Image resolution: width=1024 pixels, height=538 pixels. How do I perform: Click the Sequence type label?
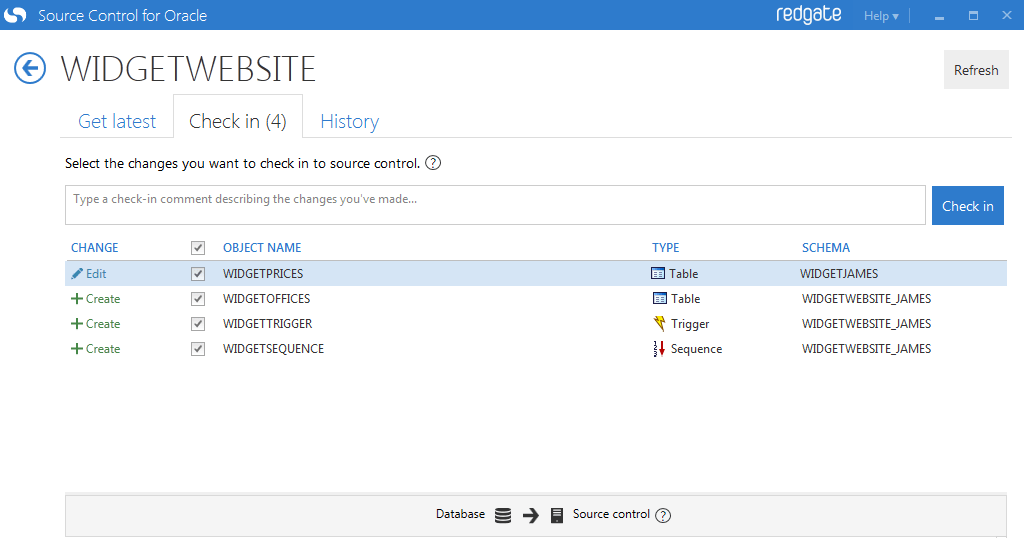coord(696,349)
